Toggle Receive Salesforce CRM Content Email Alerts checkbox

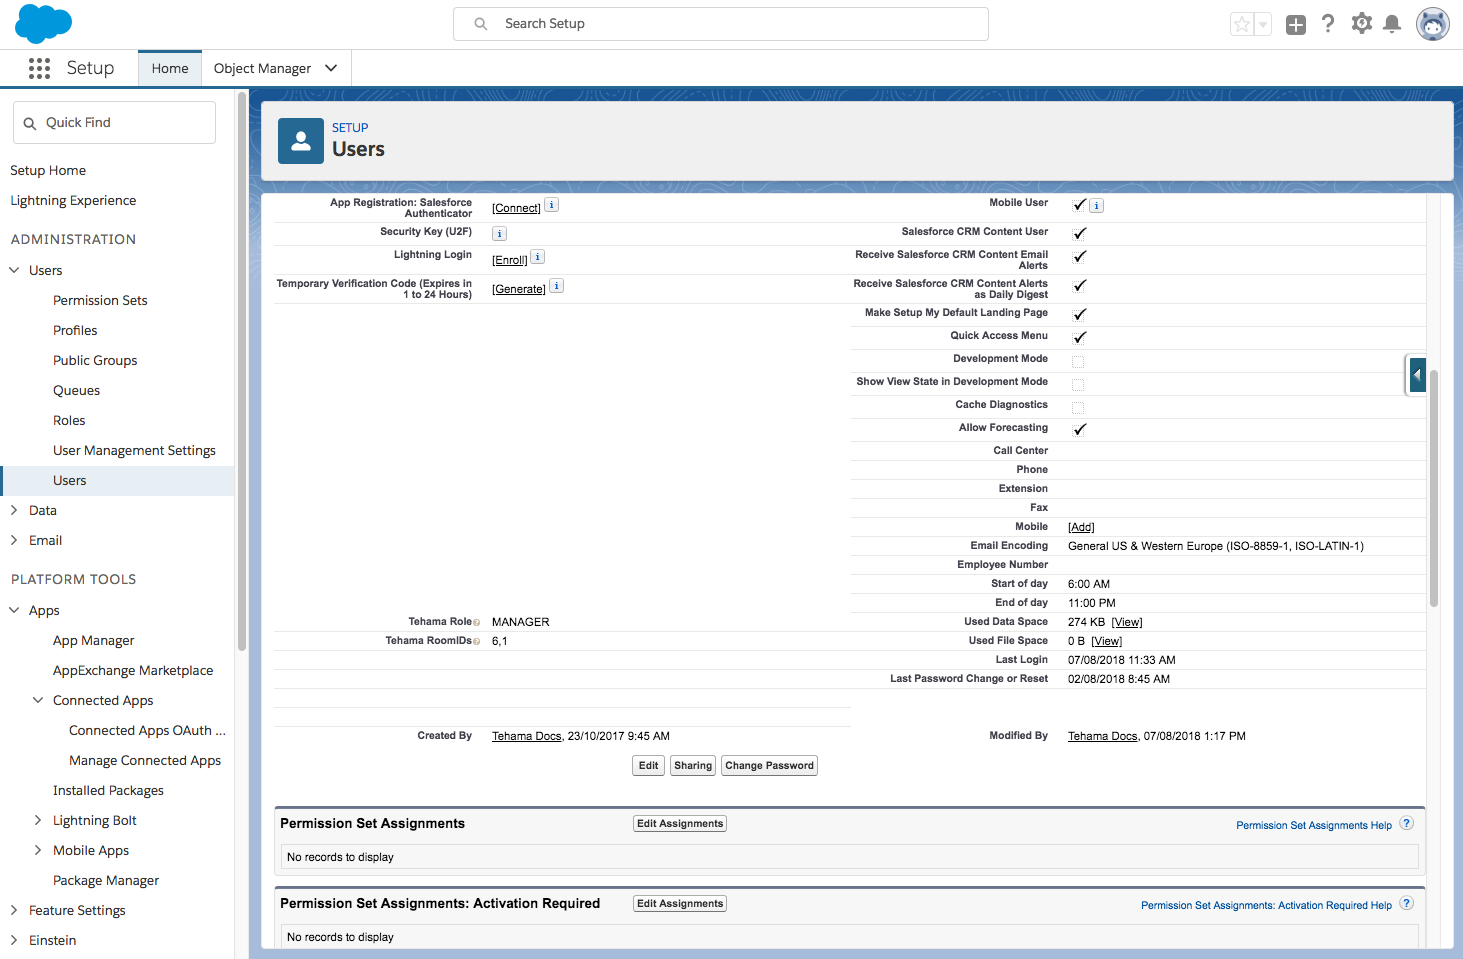click(x=1079, y=257)
